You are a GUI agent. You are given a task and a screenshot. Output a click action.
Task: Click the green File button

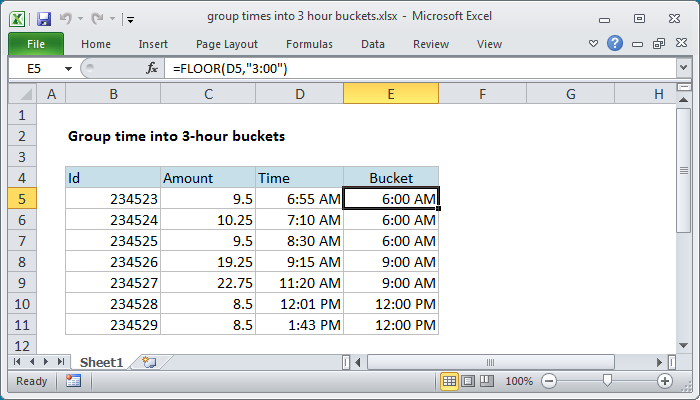(x=35, y=44)
